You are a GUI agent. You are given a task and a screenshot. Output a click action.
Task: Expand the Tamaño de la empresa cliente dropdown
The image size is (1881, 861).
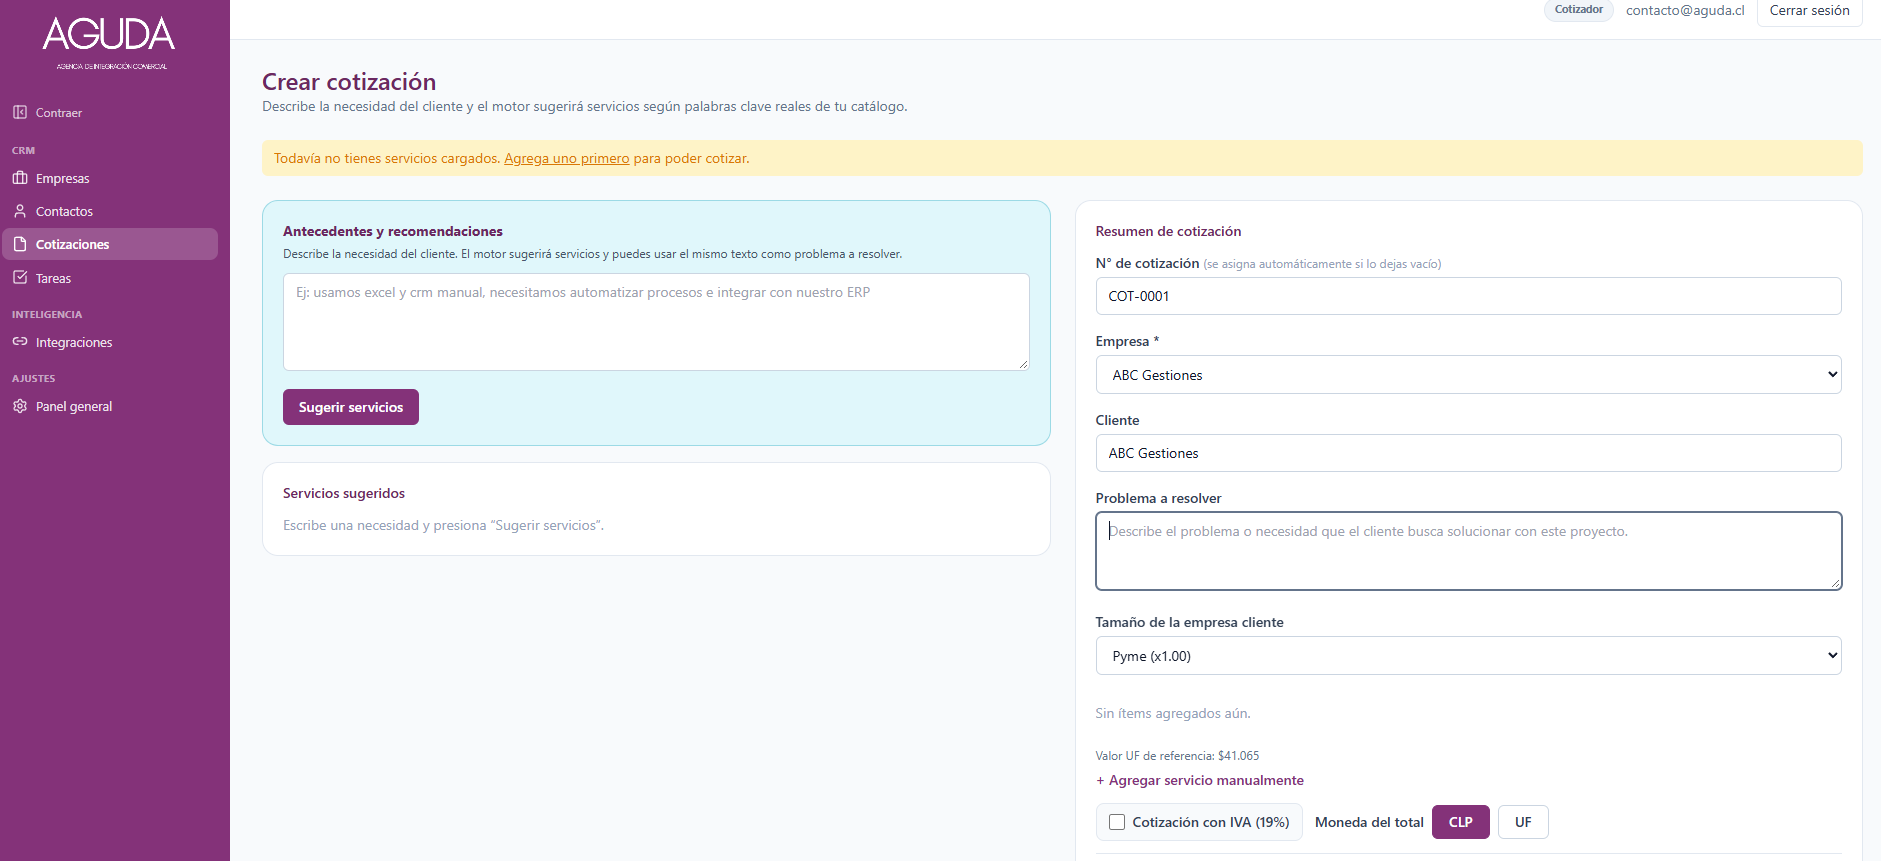tap(1468, 656)
